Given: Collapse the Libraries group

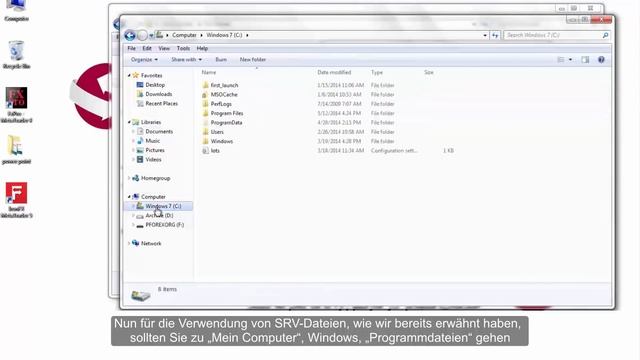Looking at the screenshot, I should point(129,122).
